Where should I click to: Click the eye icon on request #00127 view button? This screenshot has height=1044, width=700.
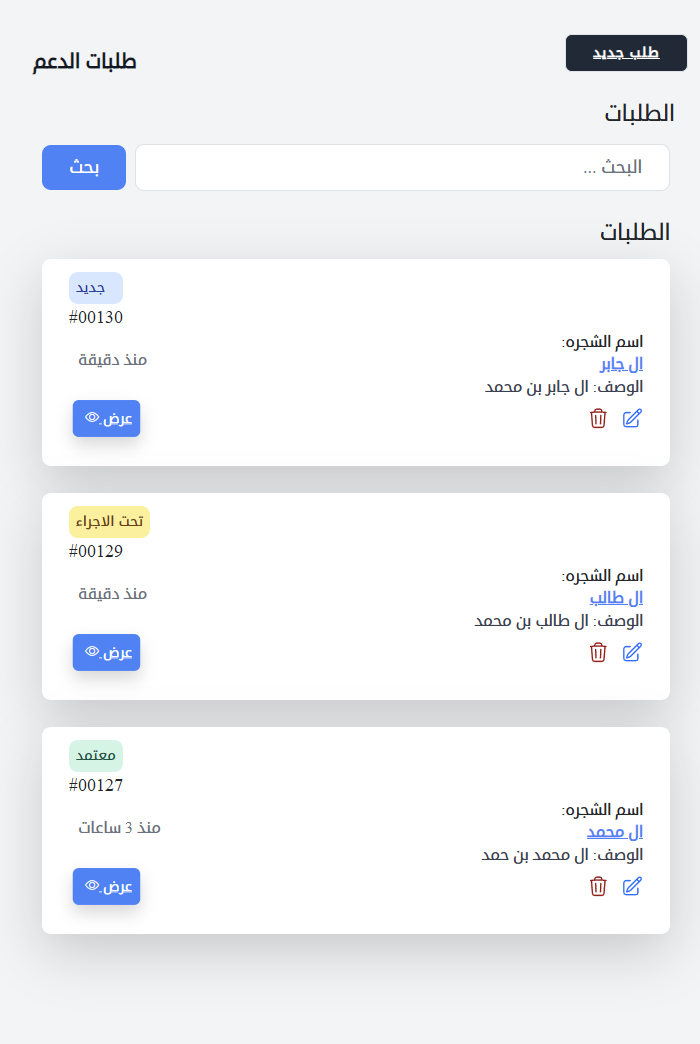(x=91, y=885)
